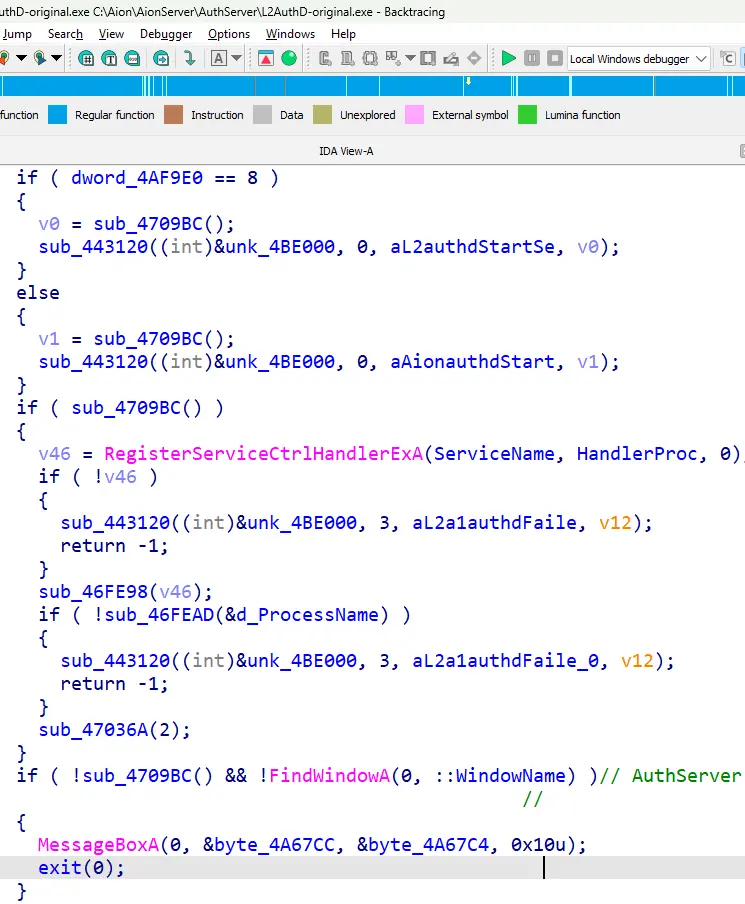The width and height of the screenshot is (745, 904).
Task: Click the green curved down-arrow icon
Action: pyautogui.click(x=189, y=58)
